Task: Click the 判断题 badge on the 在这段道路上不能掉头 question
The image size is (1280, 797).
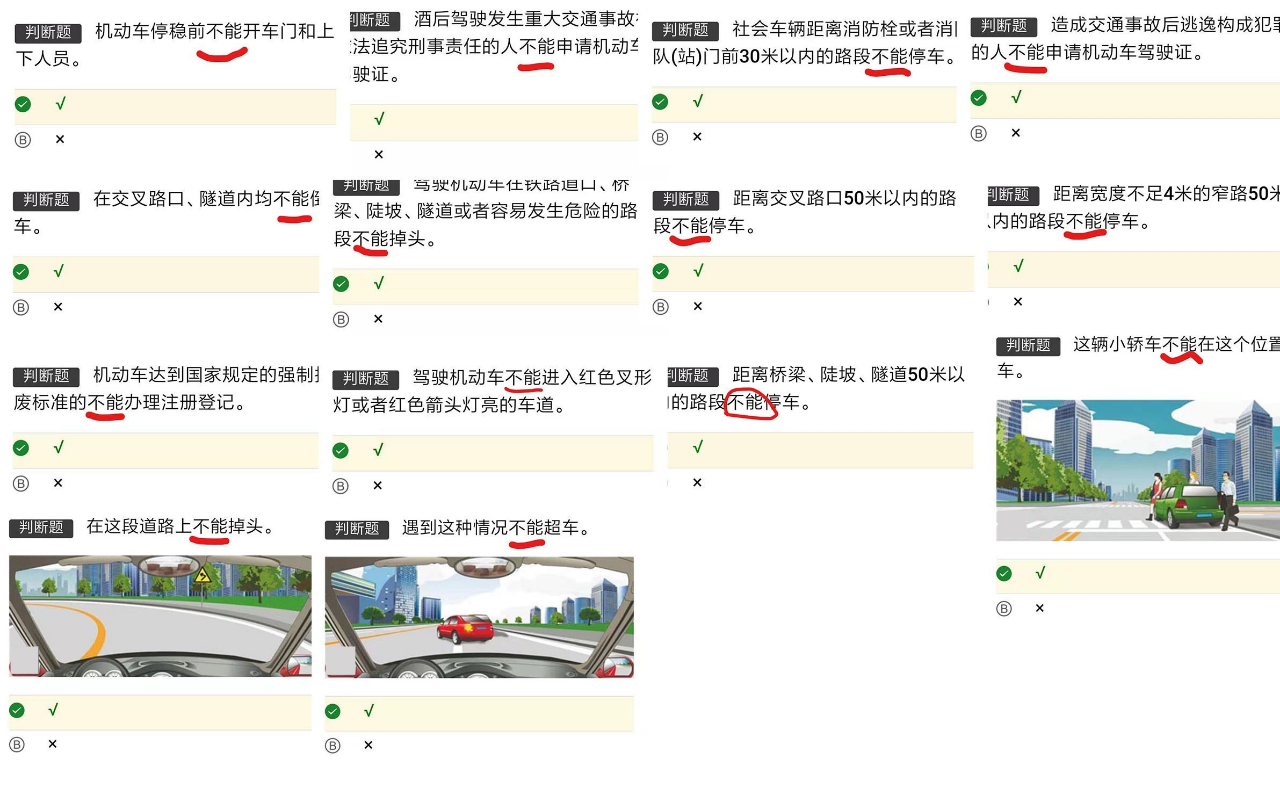Action: tap(41, 528)
